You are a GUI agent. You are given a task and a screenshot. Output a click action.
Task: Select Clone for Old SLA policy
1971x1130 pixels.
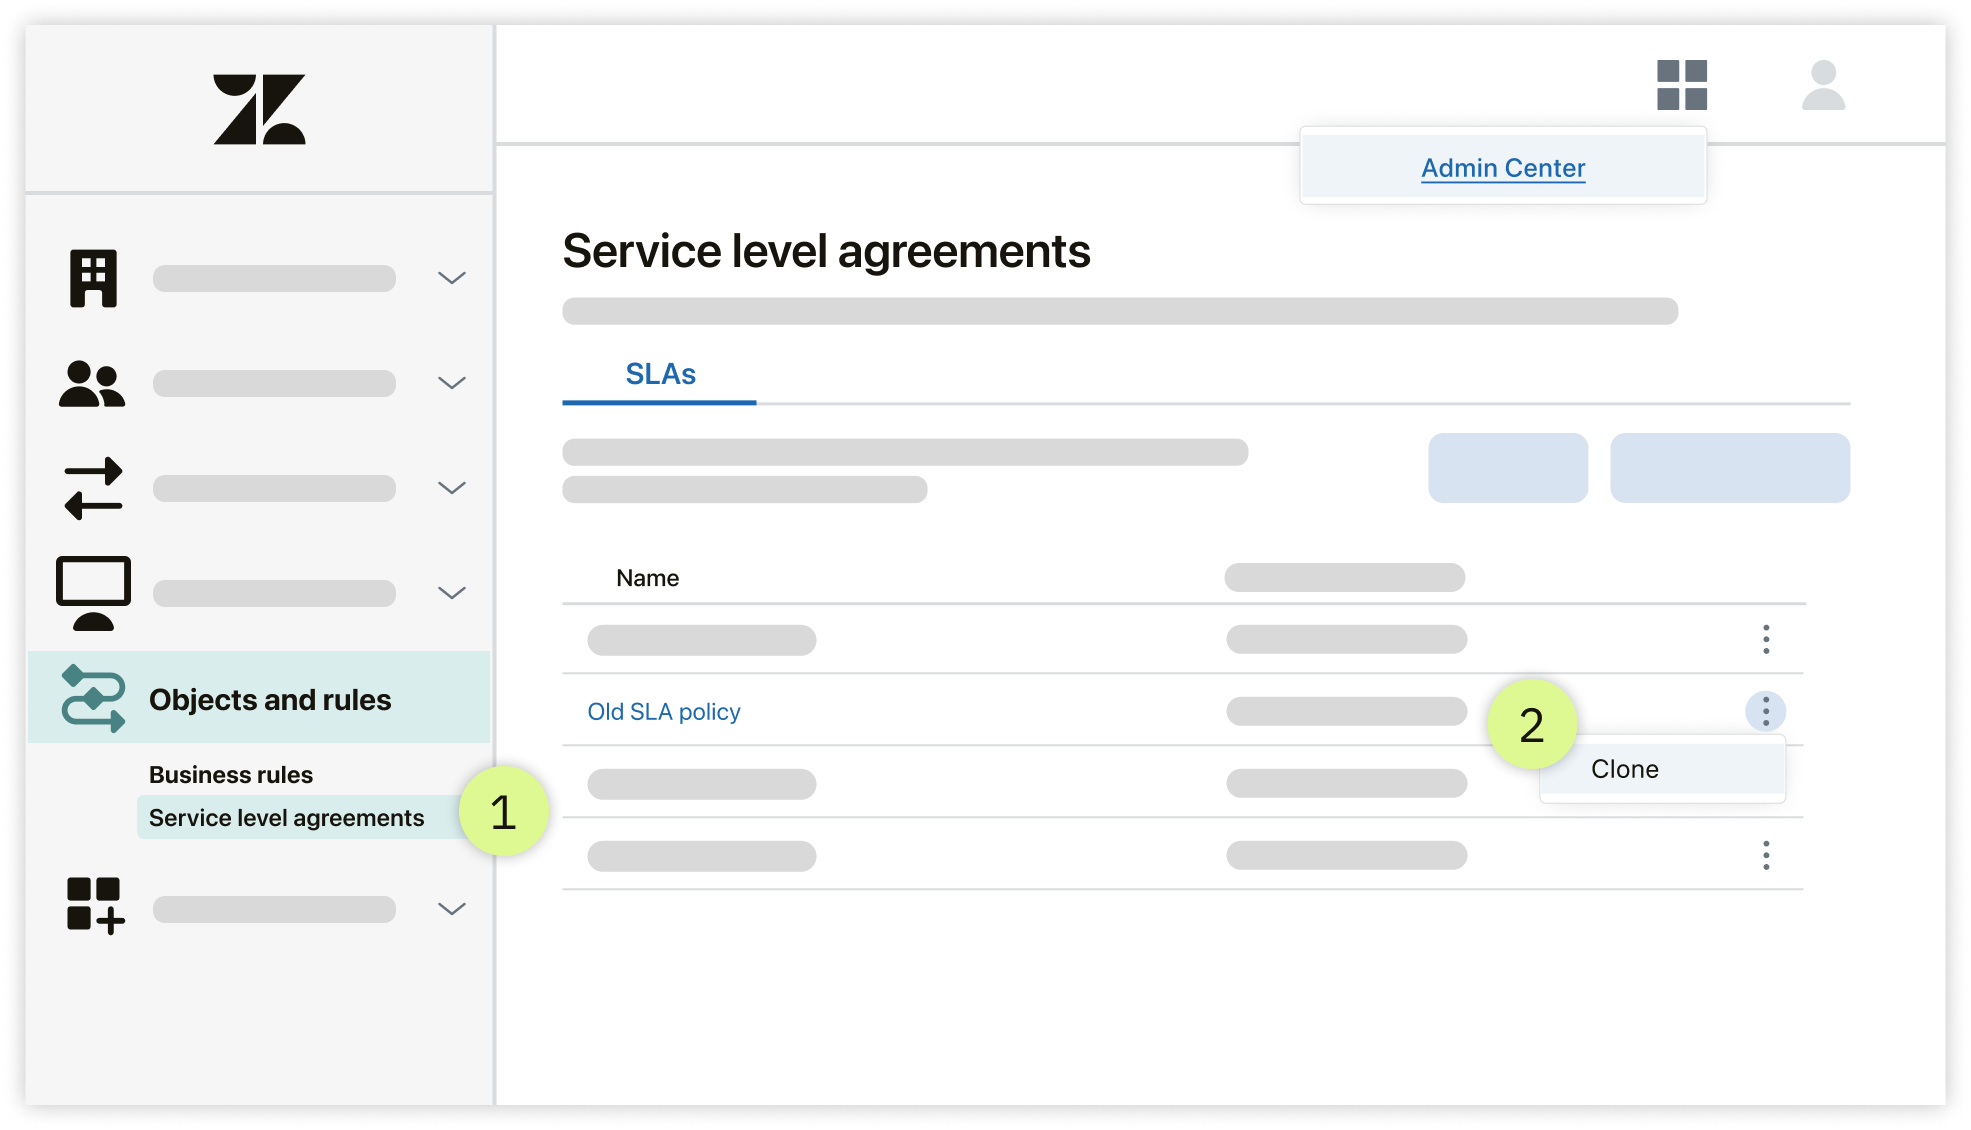(1664, 769)
